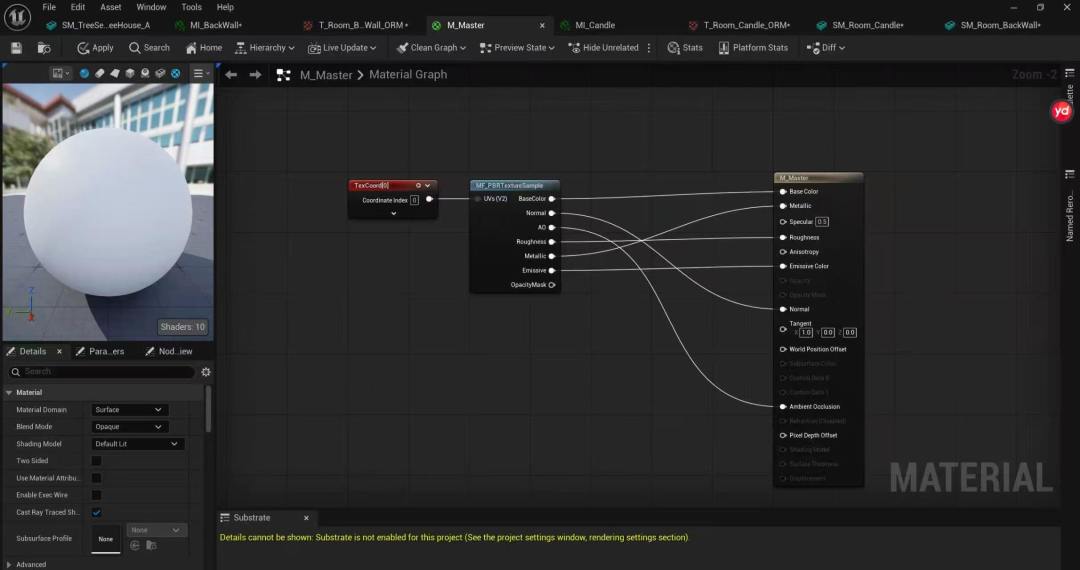Click the graph hierarchy icon beside M_Master breadcrumb
The width and height of the screenshot is (1080, 570).
[x=283, y=75]
